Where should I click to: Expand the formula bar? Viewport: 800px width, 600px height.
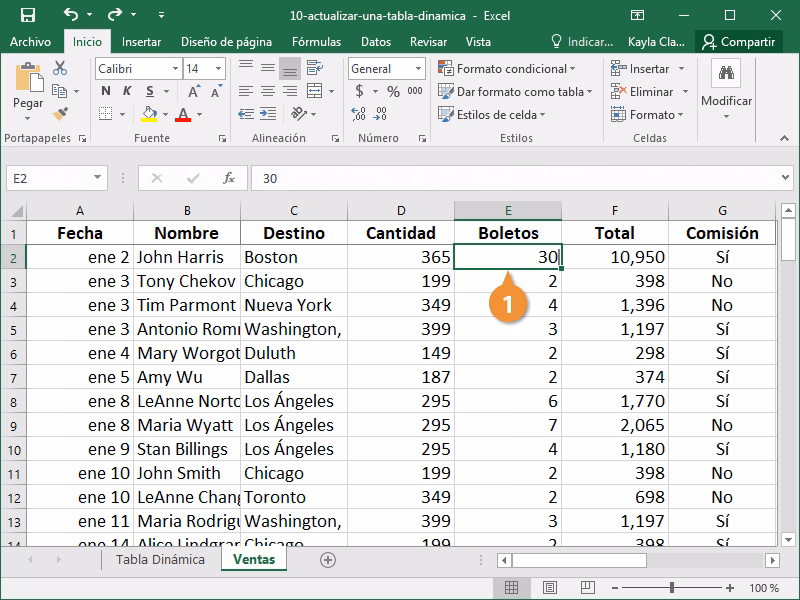tap(785, 178)
